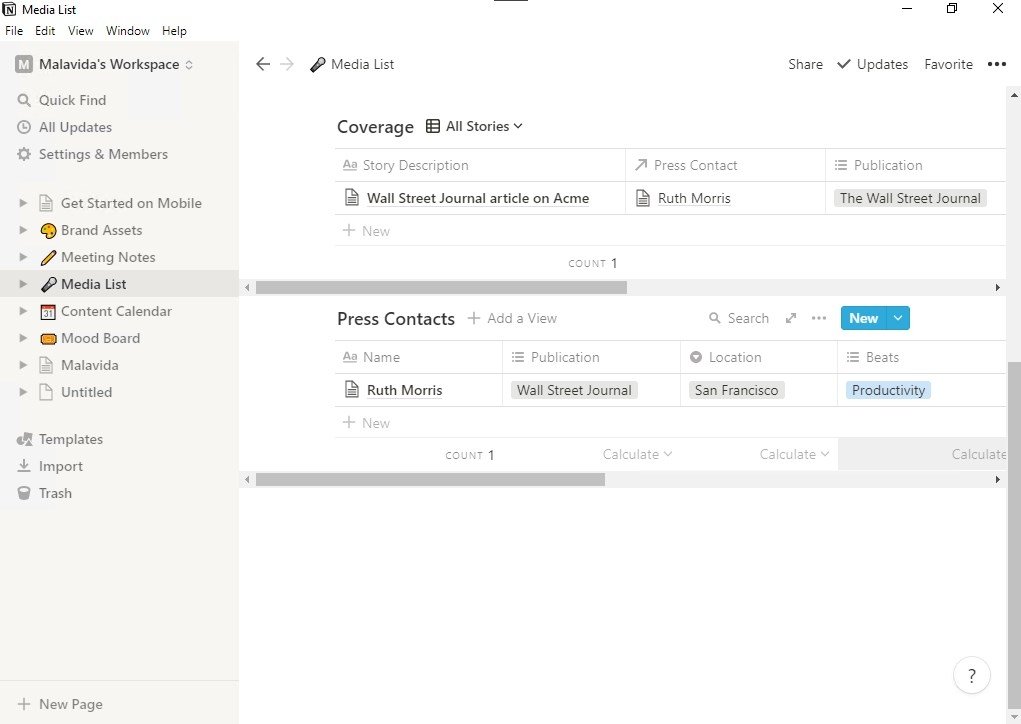Add a new row in Coverage table
This screenshot has width=1021, height=724.
(x=366, y=230)
